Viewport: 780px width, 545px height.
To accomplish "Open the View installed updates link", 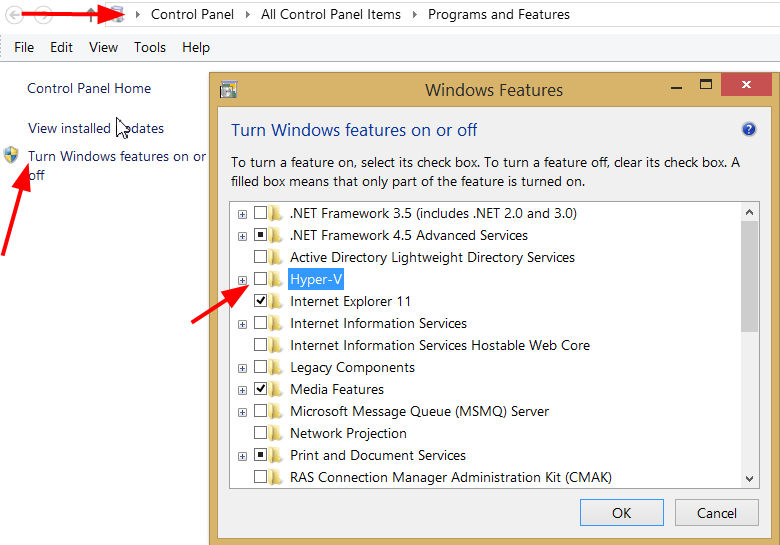I will [96, 128].
